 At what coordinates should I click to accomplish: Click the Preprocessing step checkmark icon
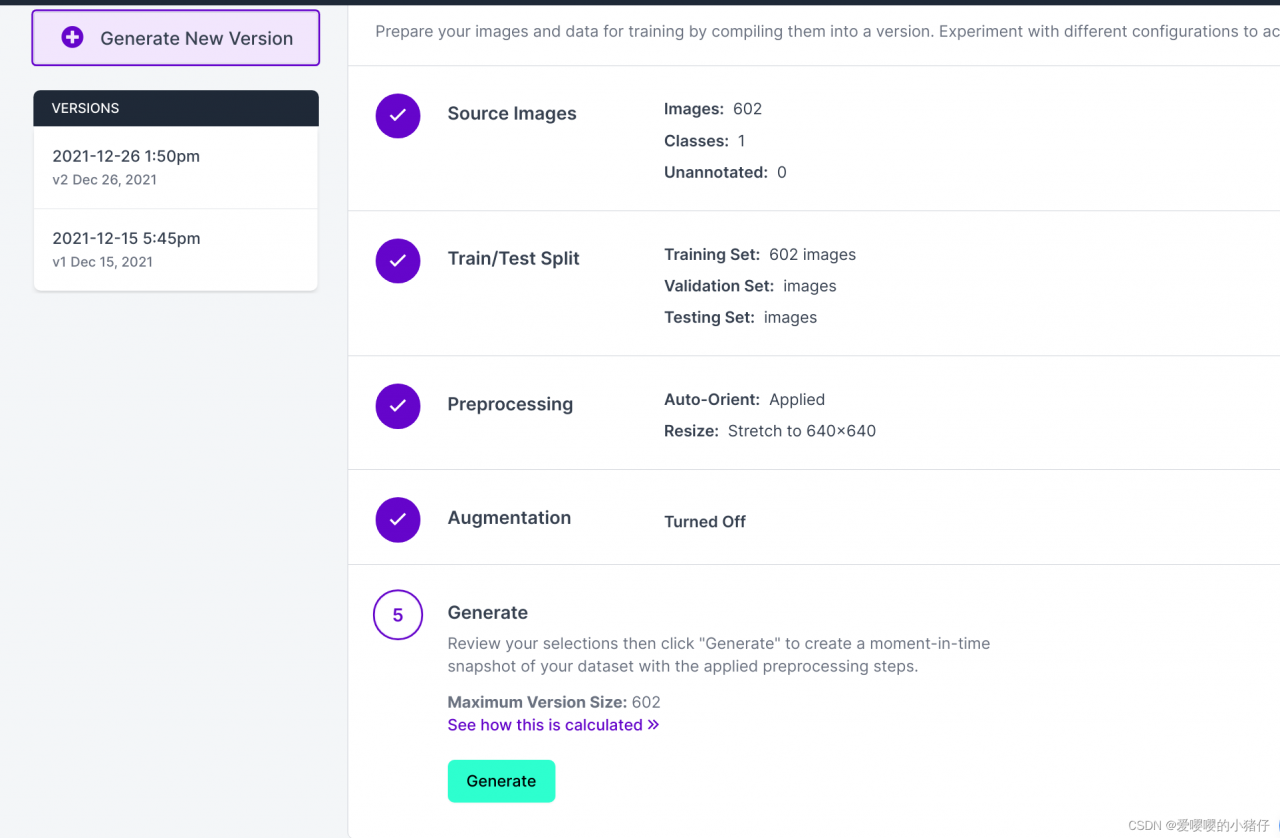tap(398, 406)
